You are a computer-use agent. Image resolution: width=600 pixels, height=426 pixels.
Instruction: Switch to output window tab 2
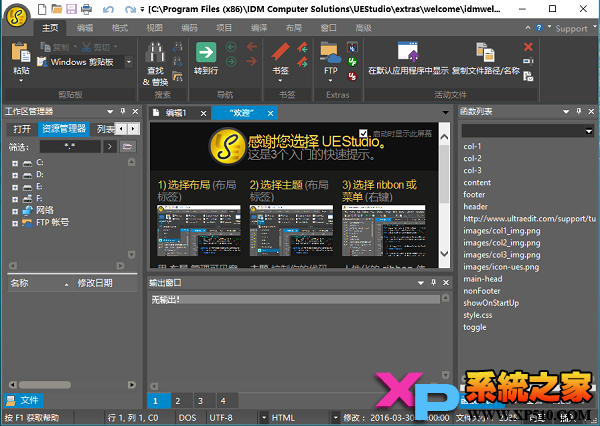pos(178,401)
